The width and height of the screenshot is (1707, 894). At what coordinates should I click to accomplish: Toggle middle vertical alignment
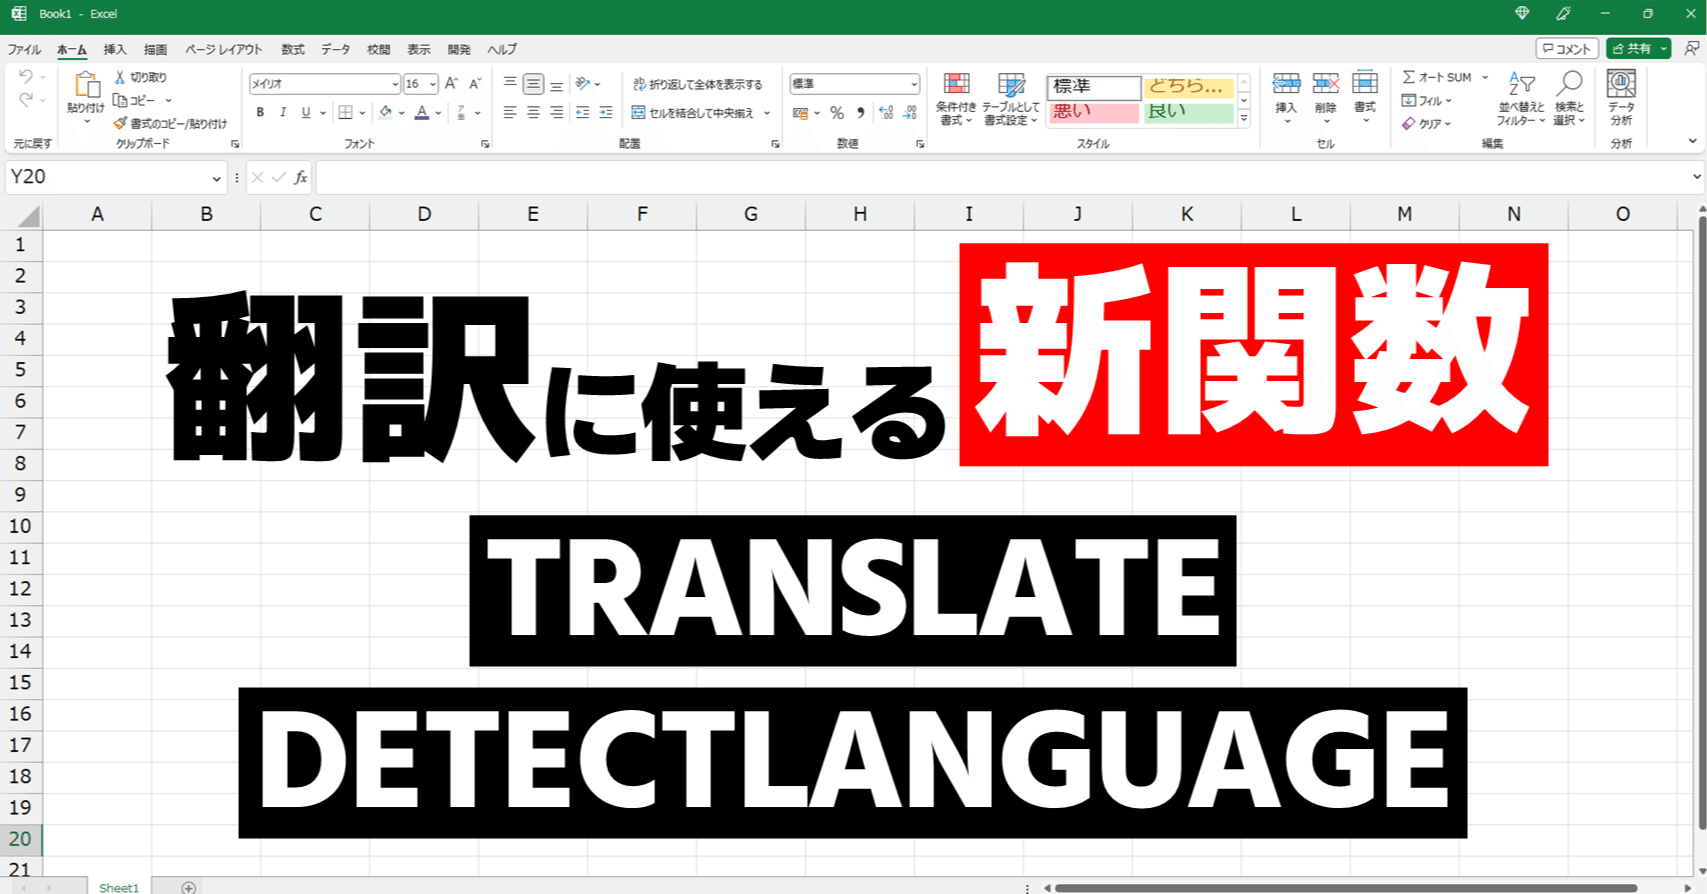click(x=533, y=84)
